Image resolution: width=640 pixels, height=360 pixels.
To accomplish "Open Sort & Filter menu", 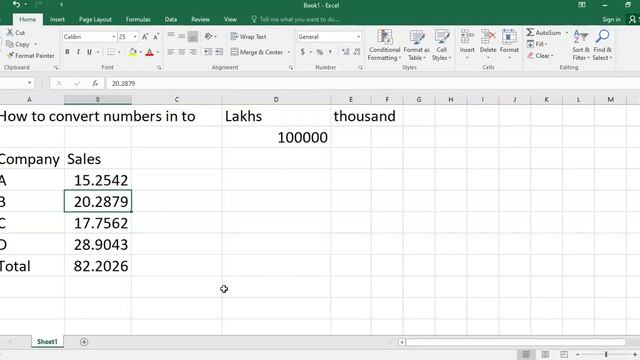I will tap(580, 45).
